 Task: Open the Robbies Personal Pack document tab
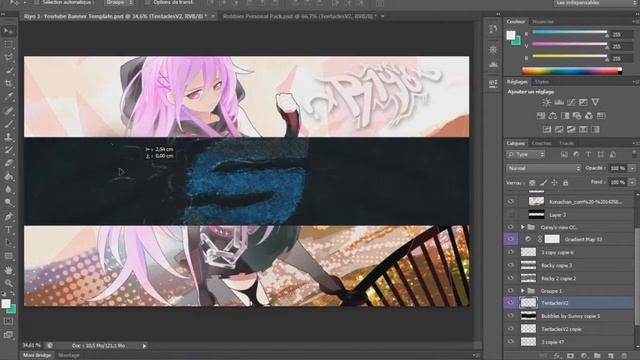tap(300, 16)
